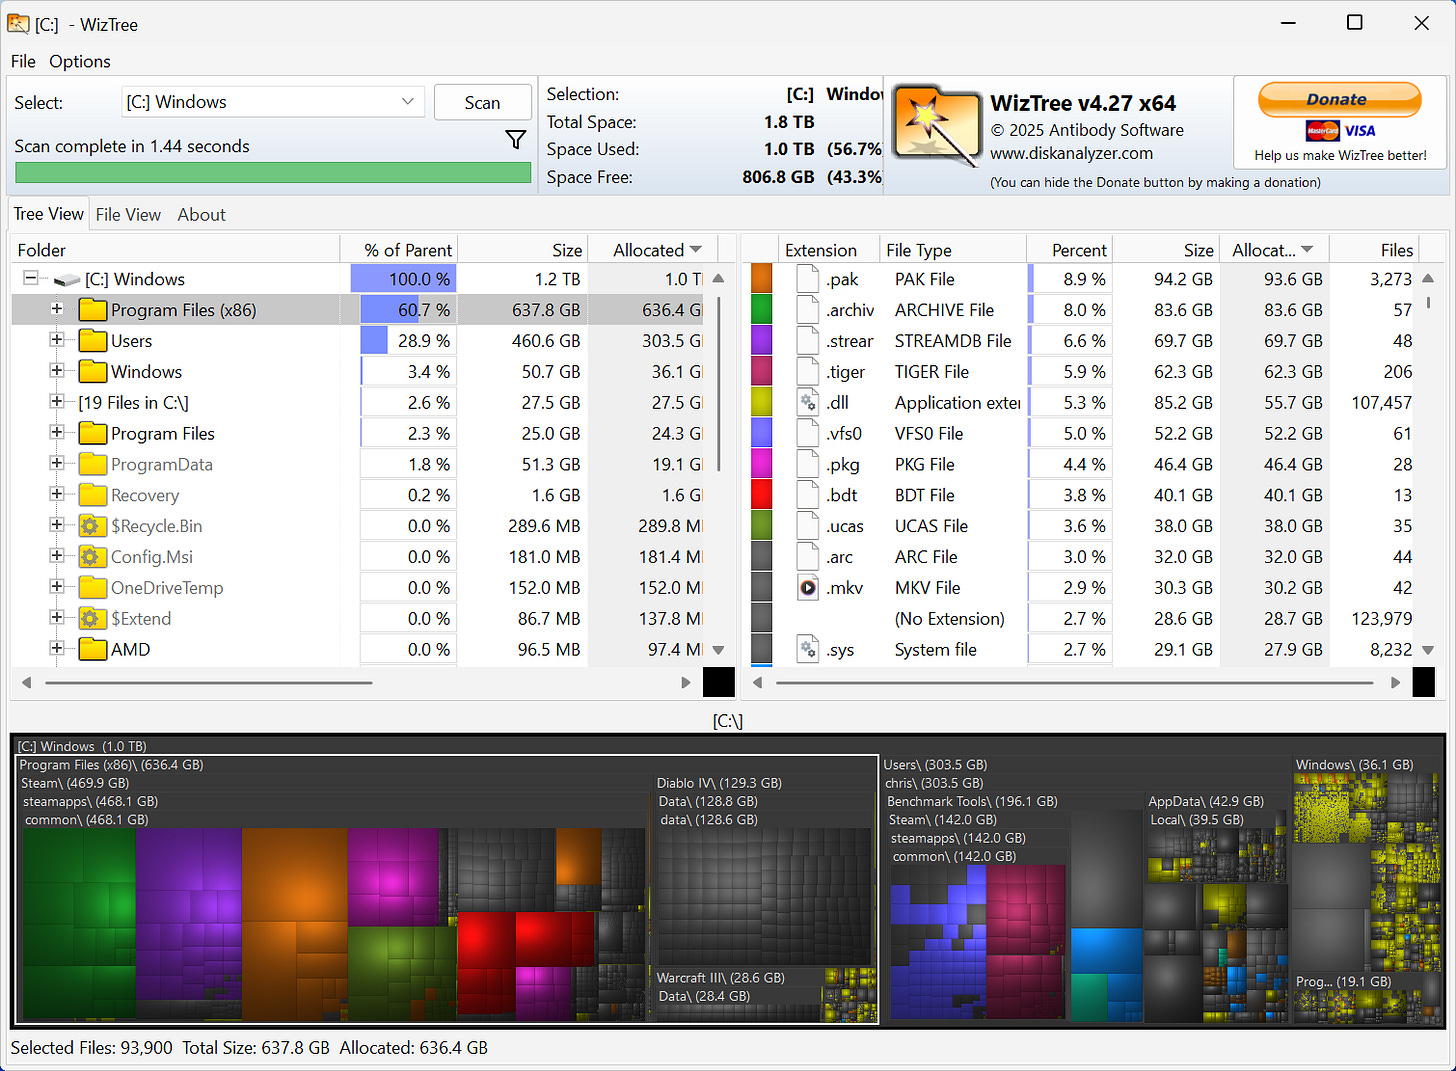Click the $Extend gear folder icon
Image resolution: width=1456 pixels, height=1071 pixels.
pos(93,619)
